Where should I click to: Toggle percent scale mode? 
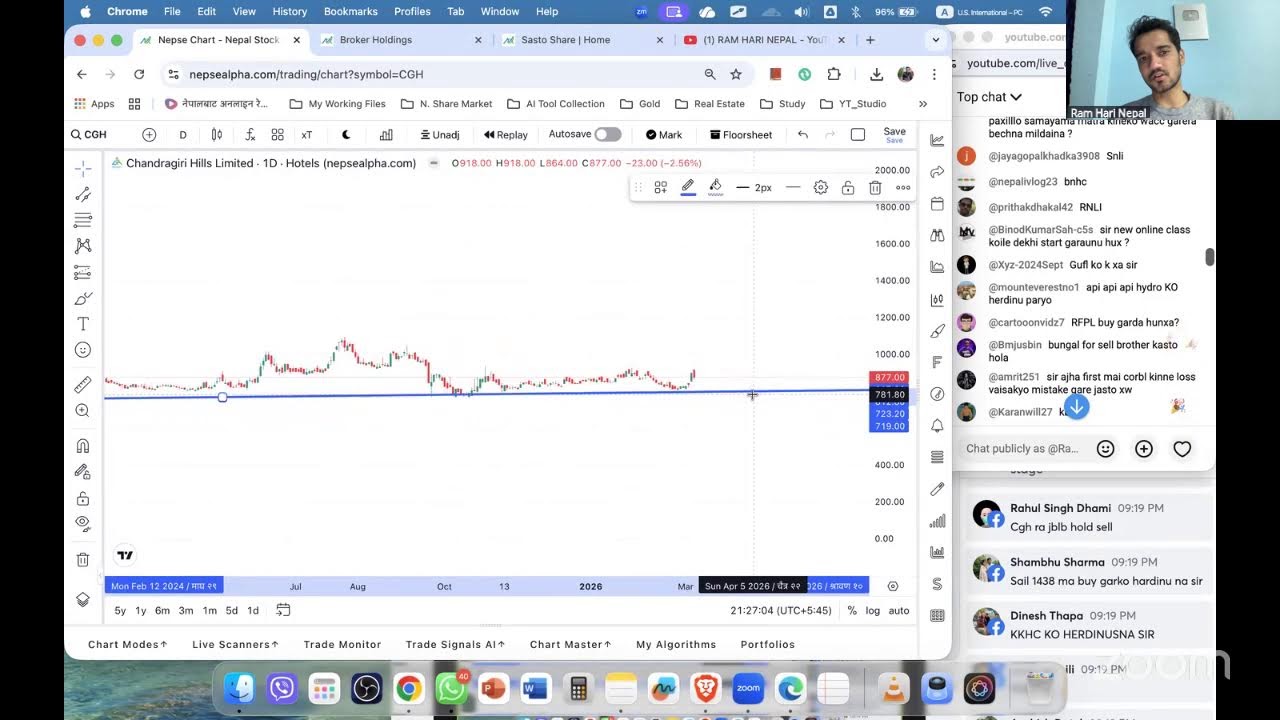tap(852, 610)
